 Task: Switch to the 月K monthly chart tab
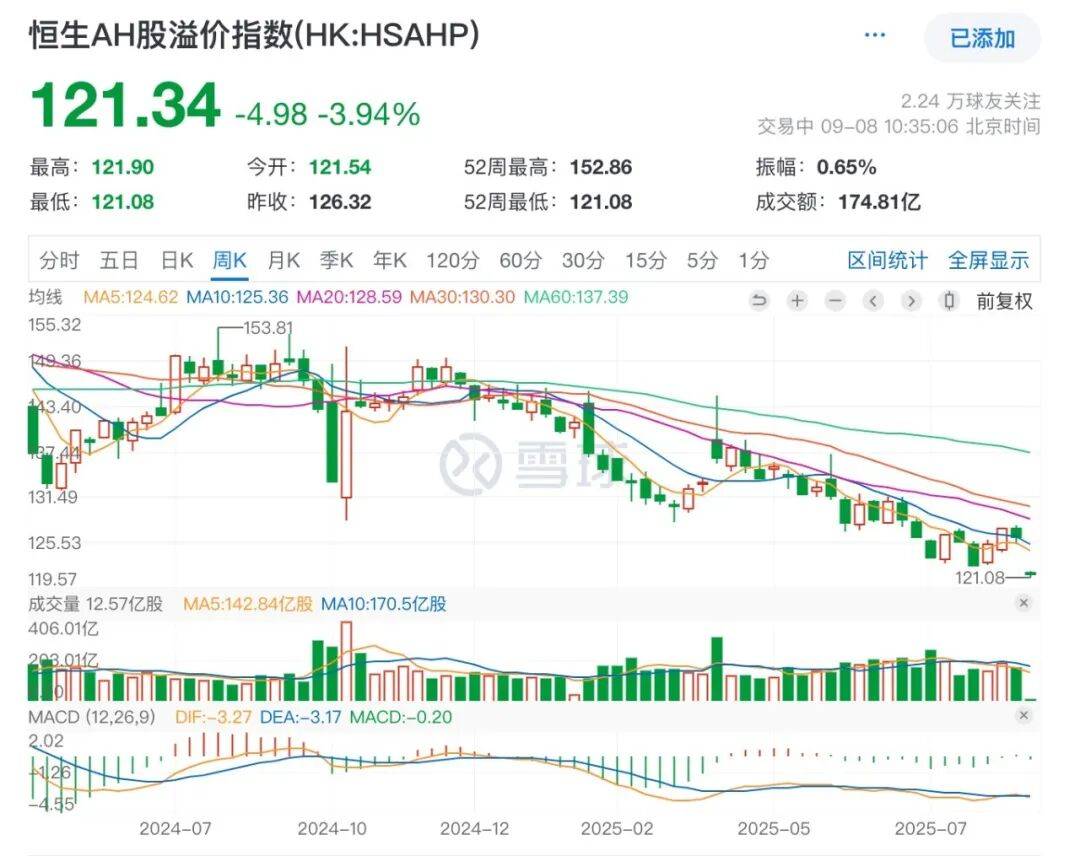[x=283, y=260]
